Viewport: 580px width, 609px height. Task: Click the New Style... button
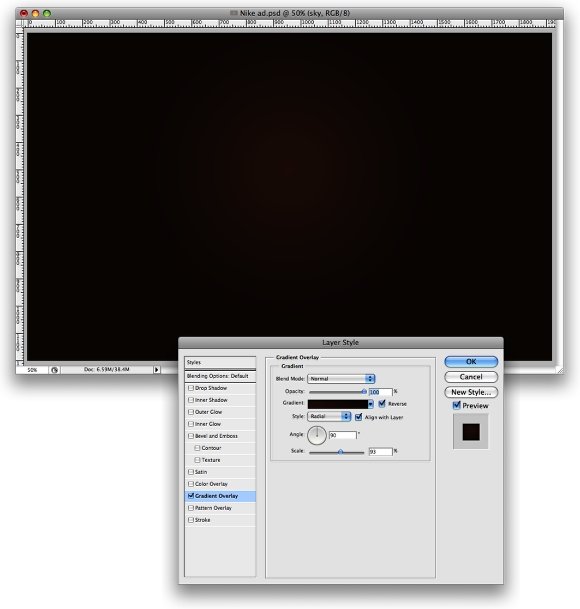[471, 392]
